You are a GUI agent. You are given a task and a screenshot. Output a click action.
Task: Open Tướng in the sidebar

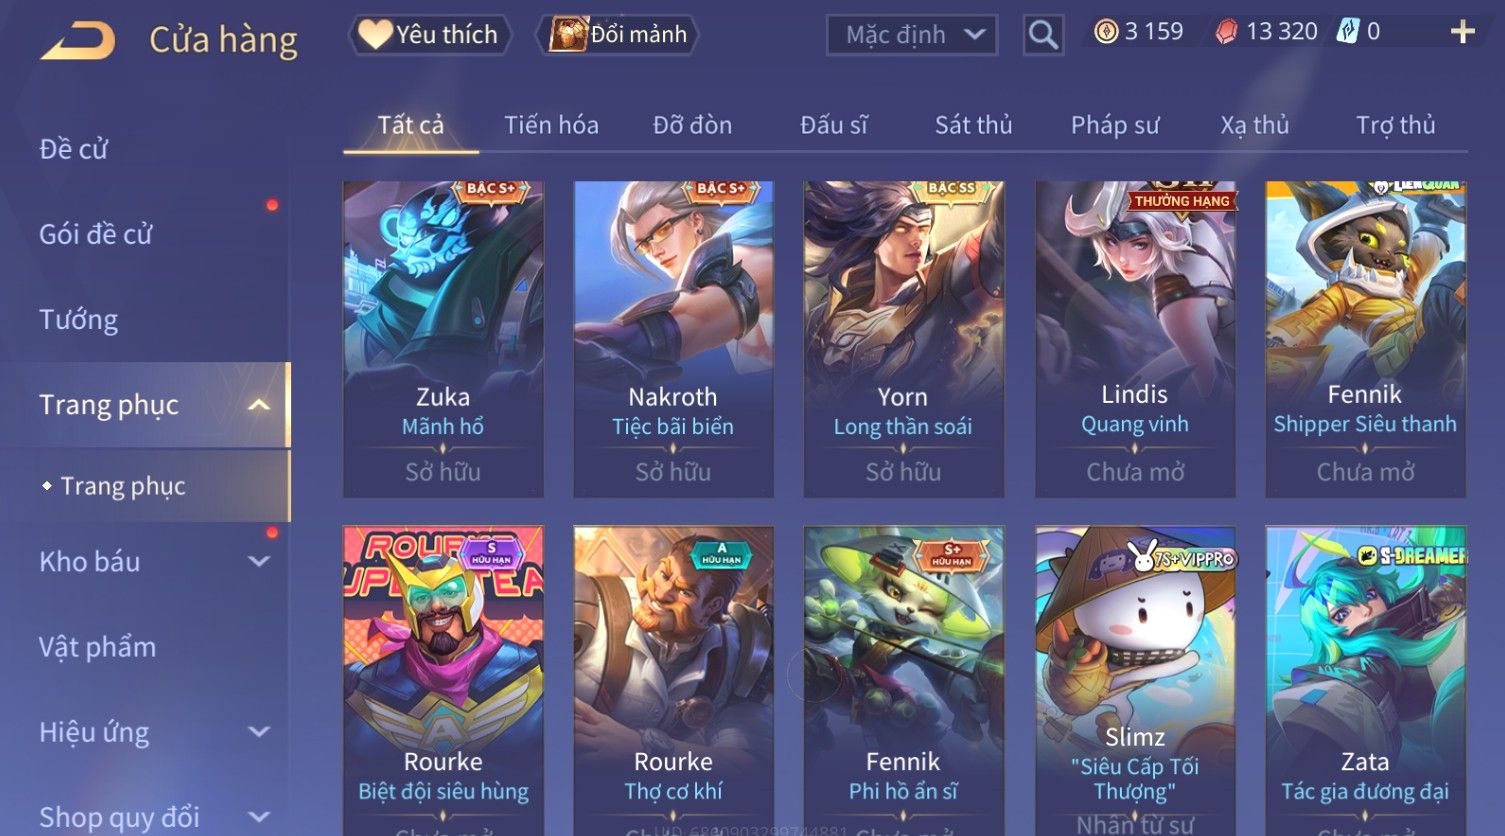click(78, 320)
